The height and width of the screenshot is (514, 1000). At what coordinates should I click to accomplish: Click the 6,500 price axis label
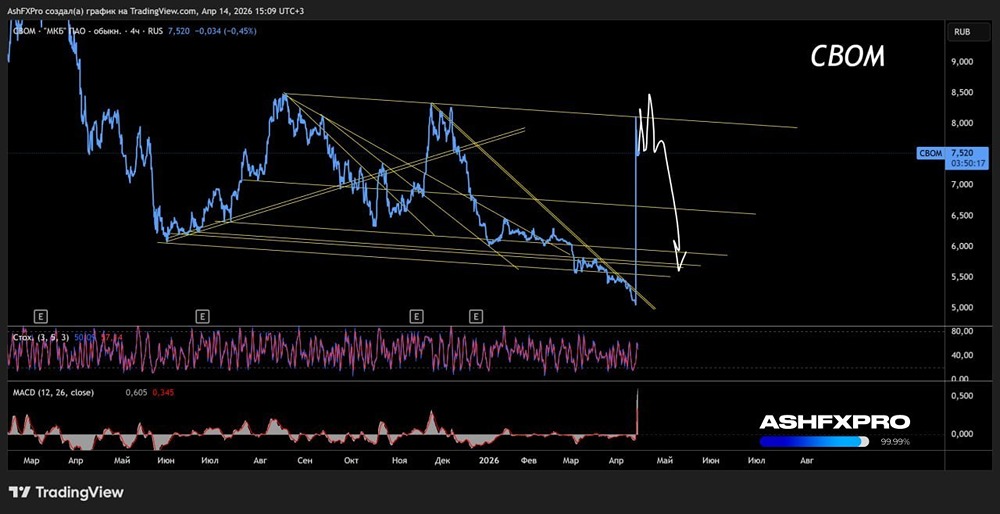pyautogui.click(x=961, y=216)
